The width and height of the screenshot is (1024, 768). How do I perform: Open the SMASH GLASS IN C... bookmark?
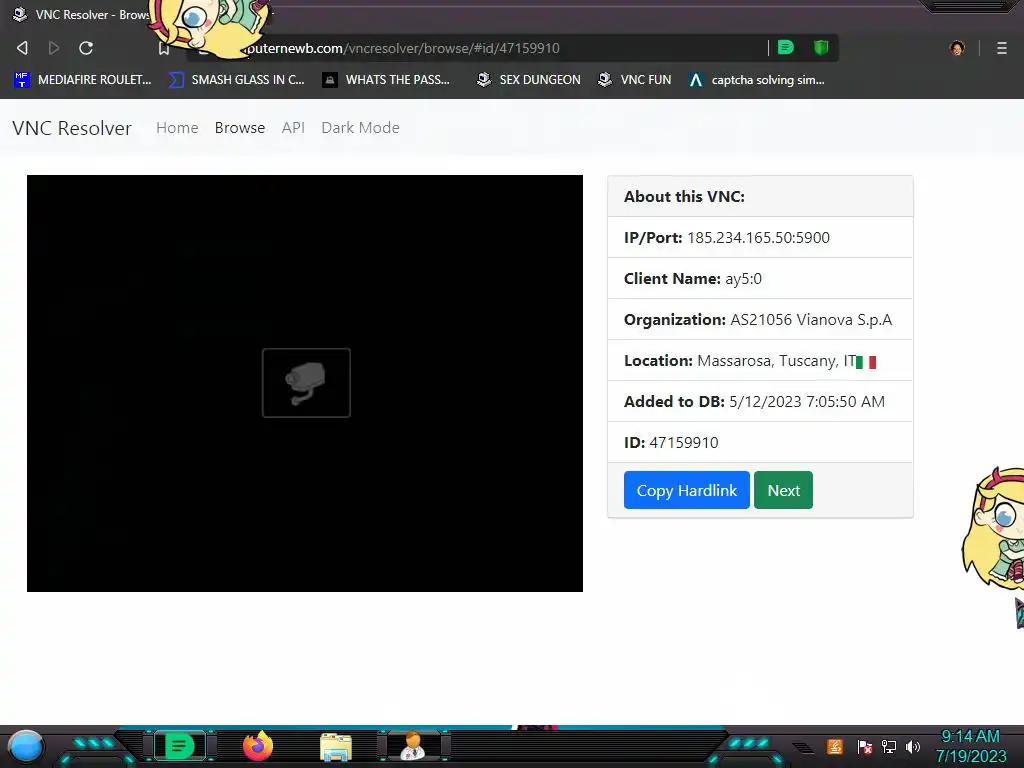tap(236, 80)
